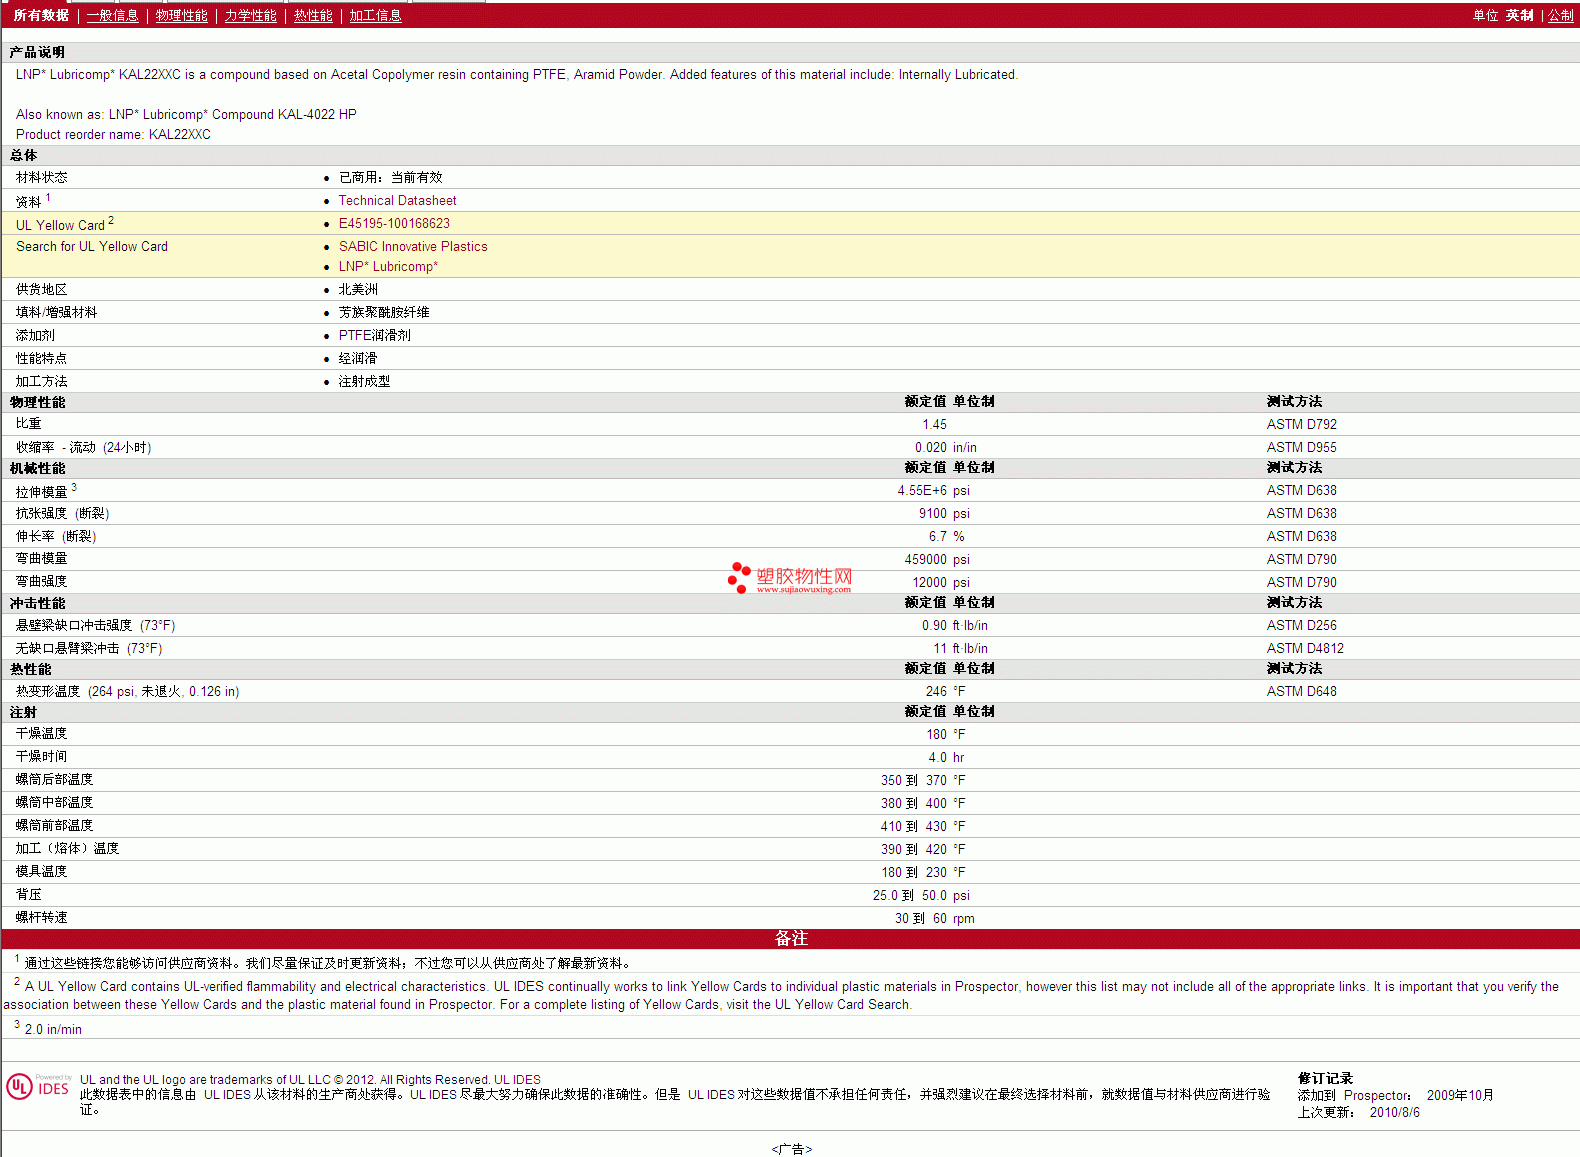Select the unnotched Izod value 11
This screenshot has height=1157, width=1580.
pyautogui.click(x=940, y=649)
